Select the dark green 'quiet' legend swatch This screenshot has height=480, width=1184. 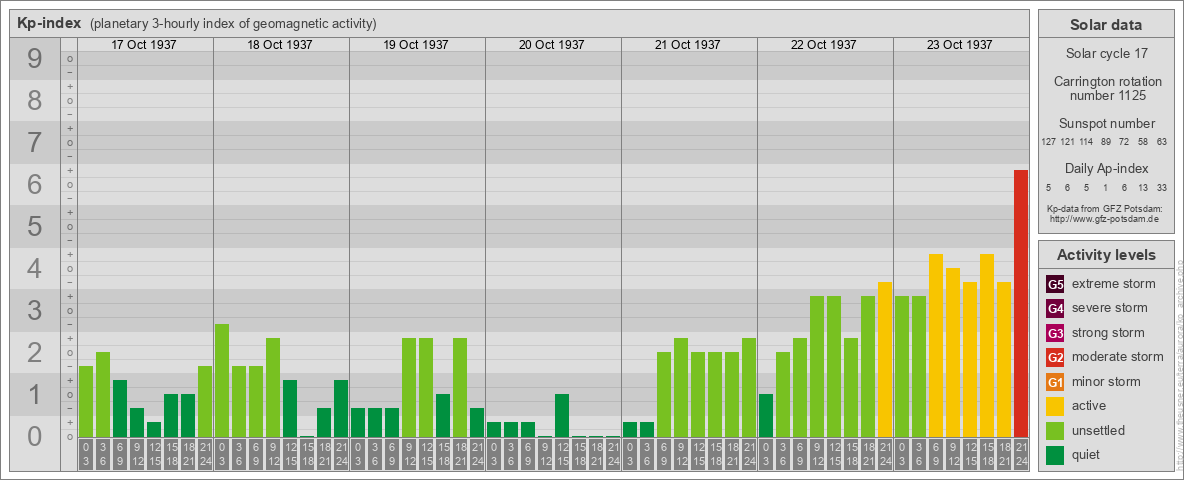pos(1055,454)
